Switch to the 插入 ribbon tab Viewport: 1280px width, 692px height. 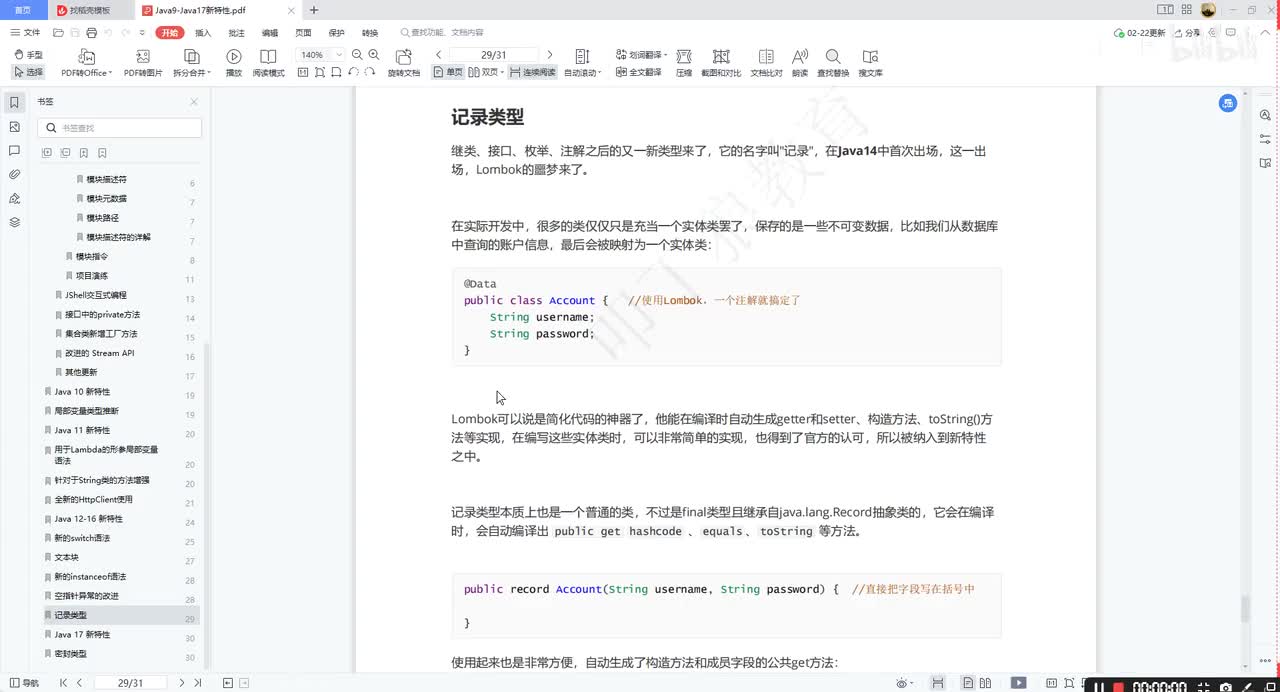(203, 33)
